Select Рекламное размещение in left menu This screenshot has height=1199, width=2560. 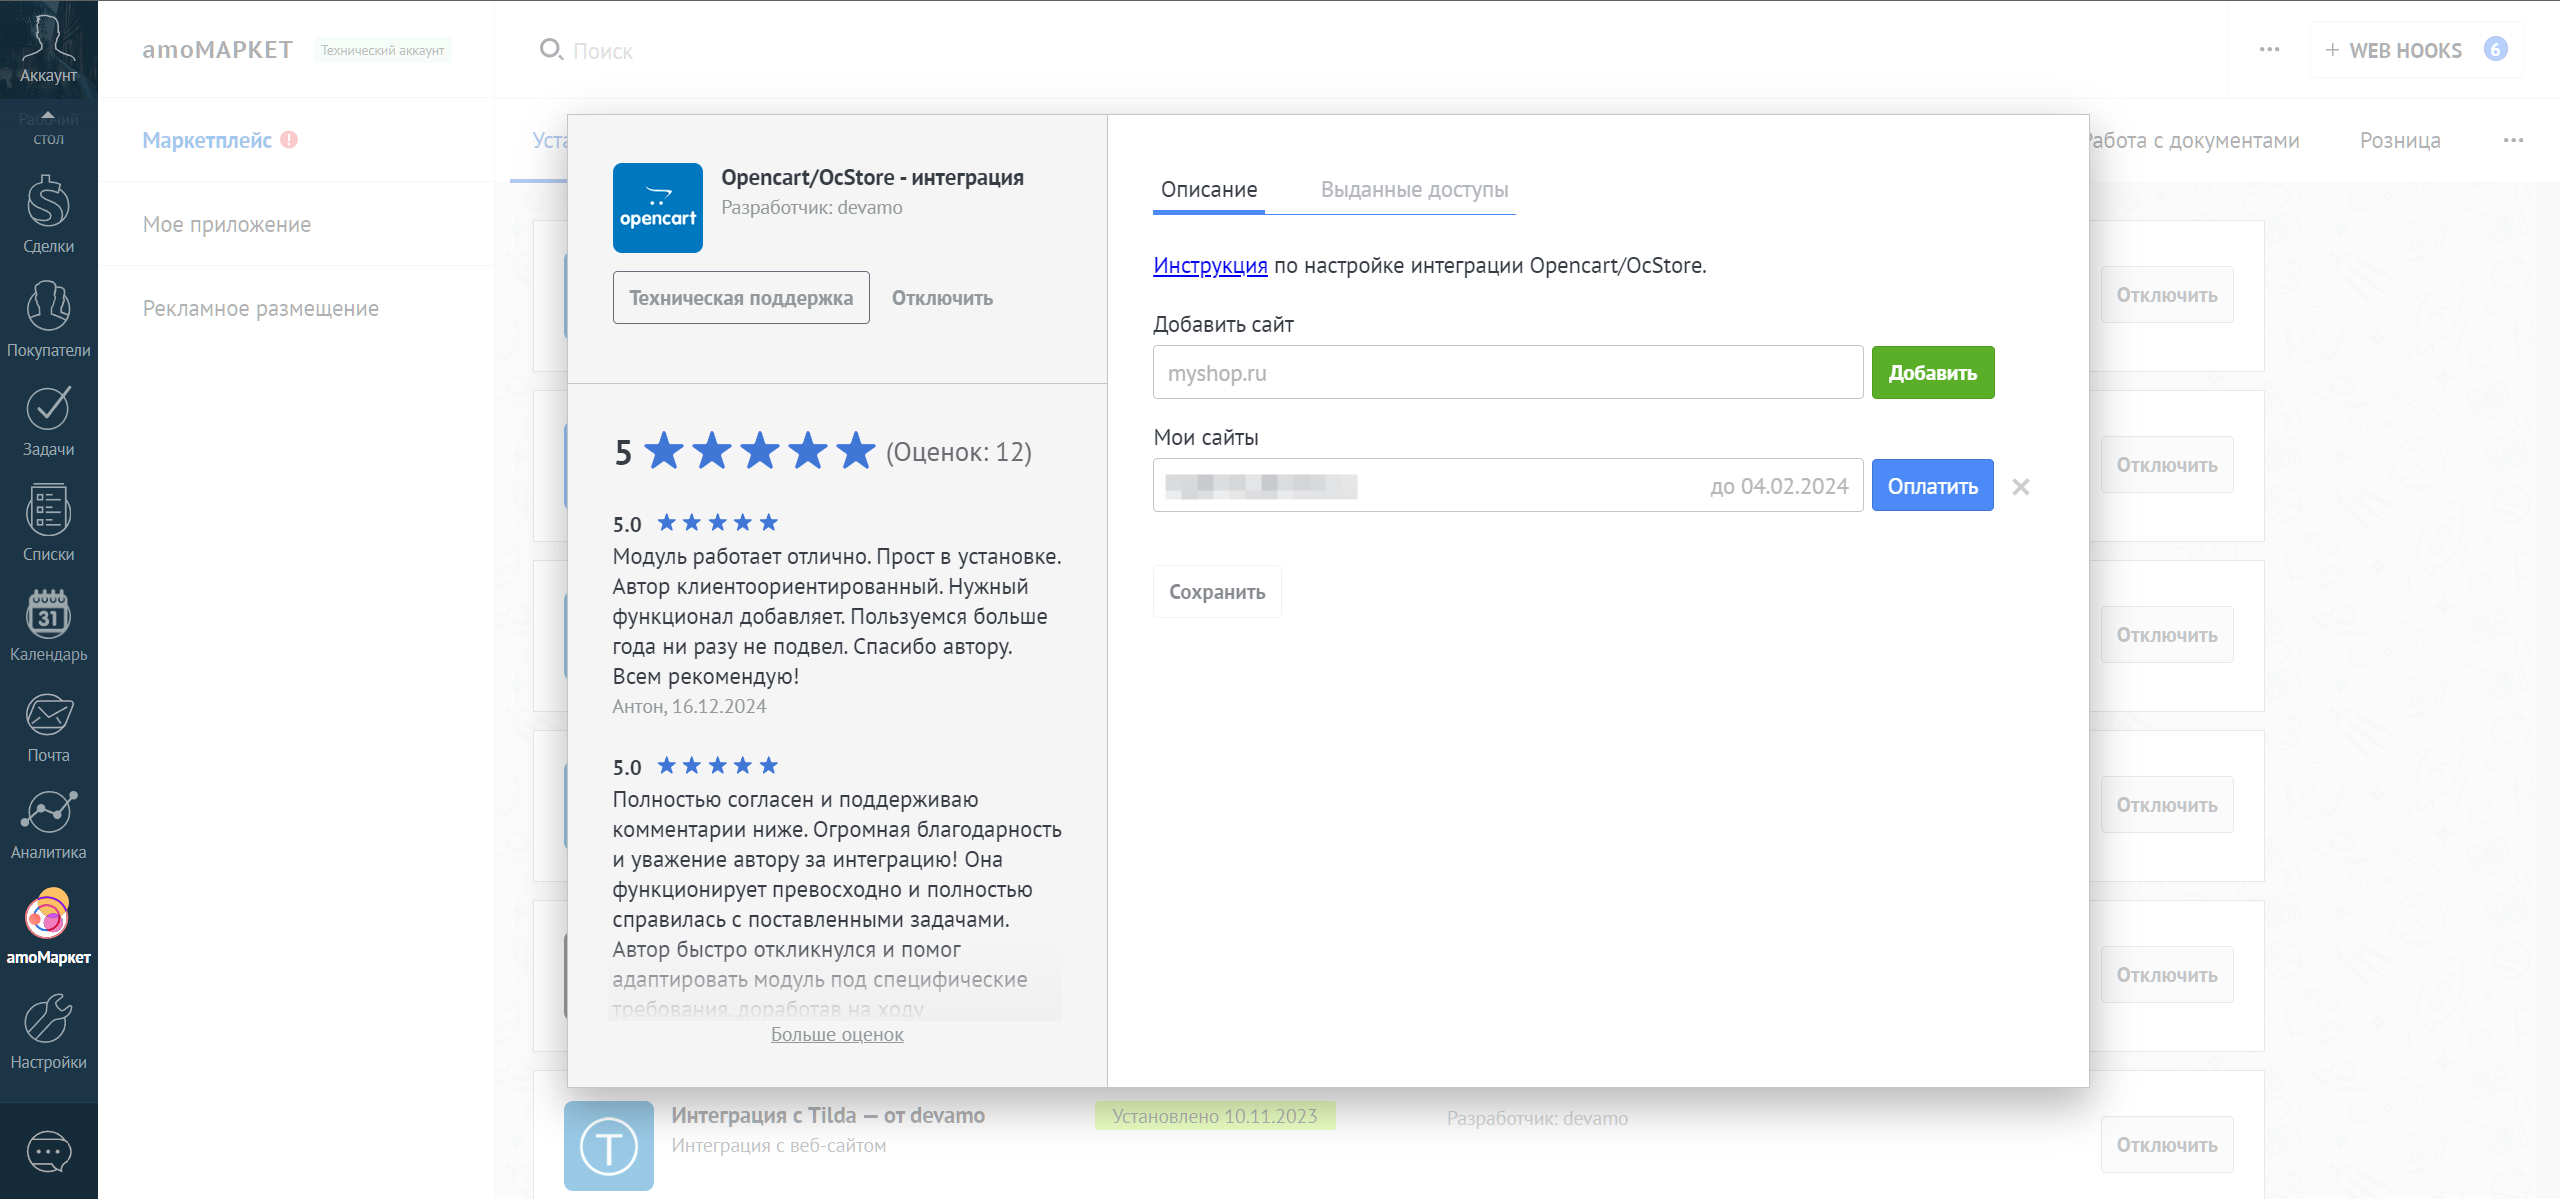(260, 308)
